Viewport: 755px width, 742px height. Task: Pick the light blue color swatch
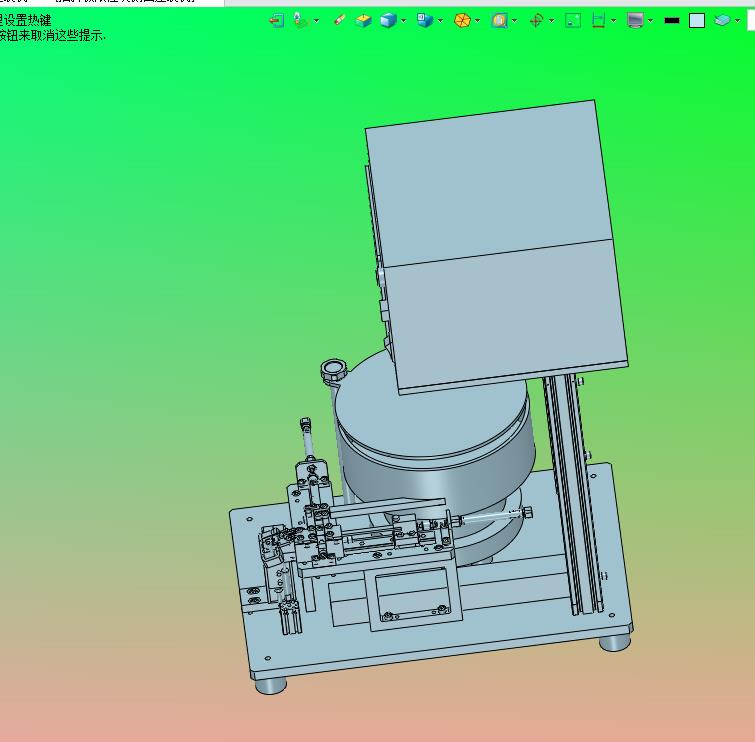pyautogui.click(x=697, y=21)
